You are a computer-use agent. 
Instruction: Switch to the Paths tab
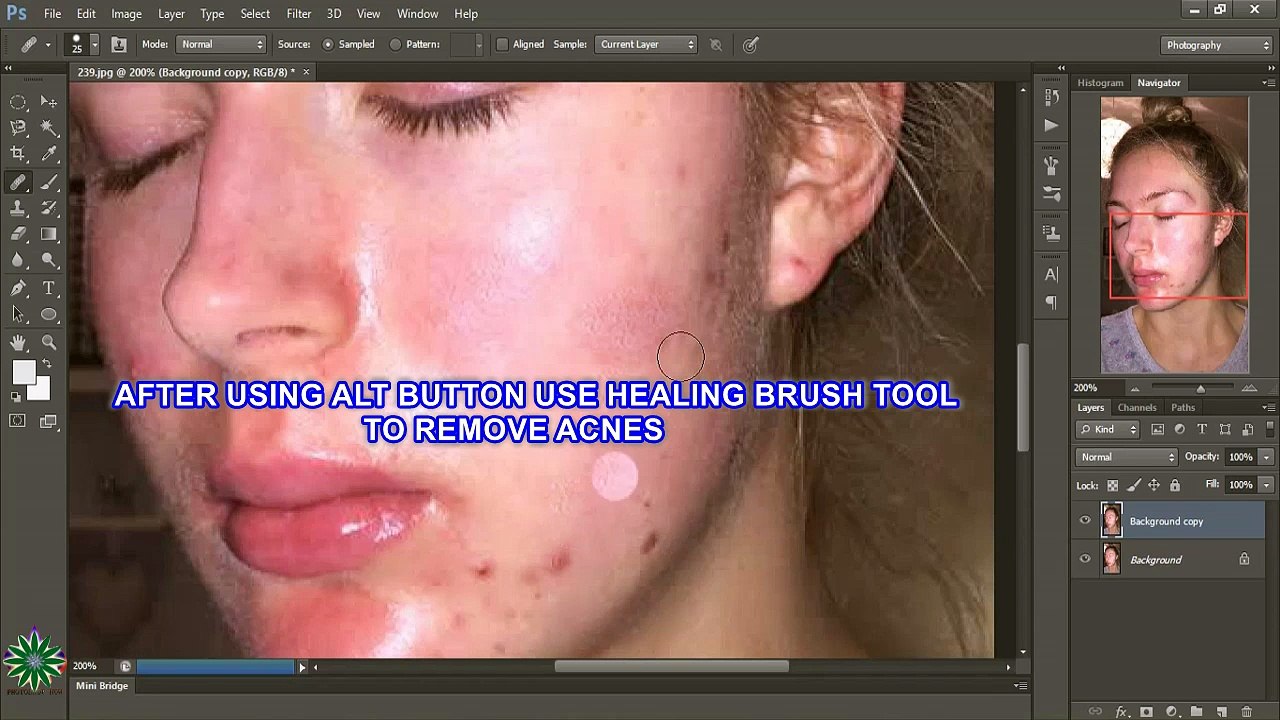click(x=1183, y=408)
